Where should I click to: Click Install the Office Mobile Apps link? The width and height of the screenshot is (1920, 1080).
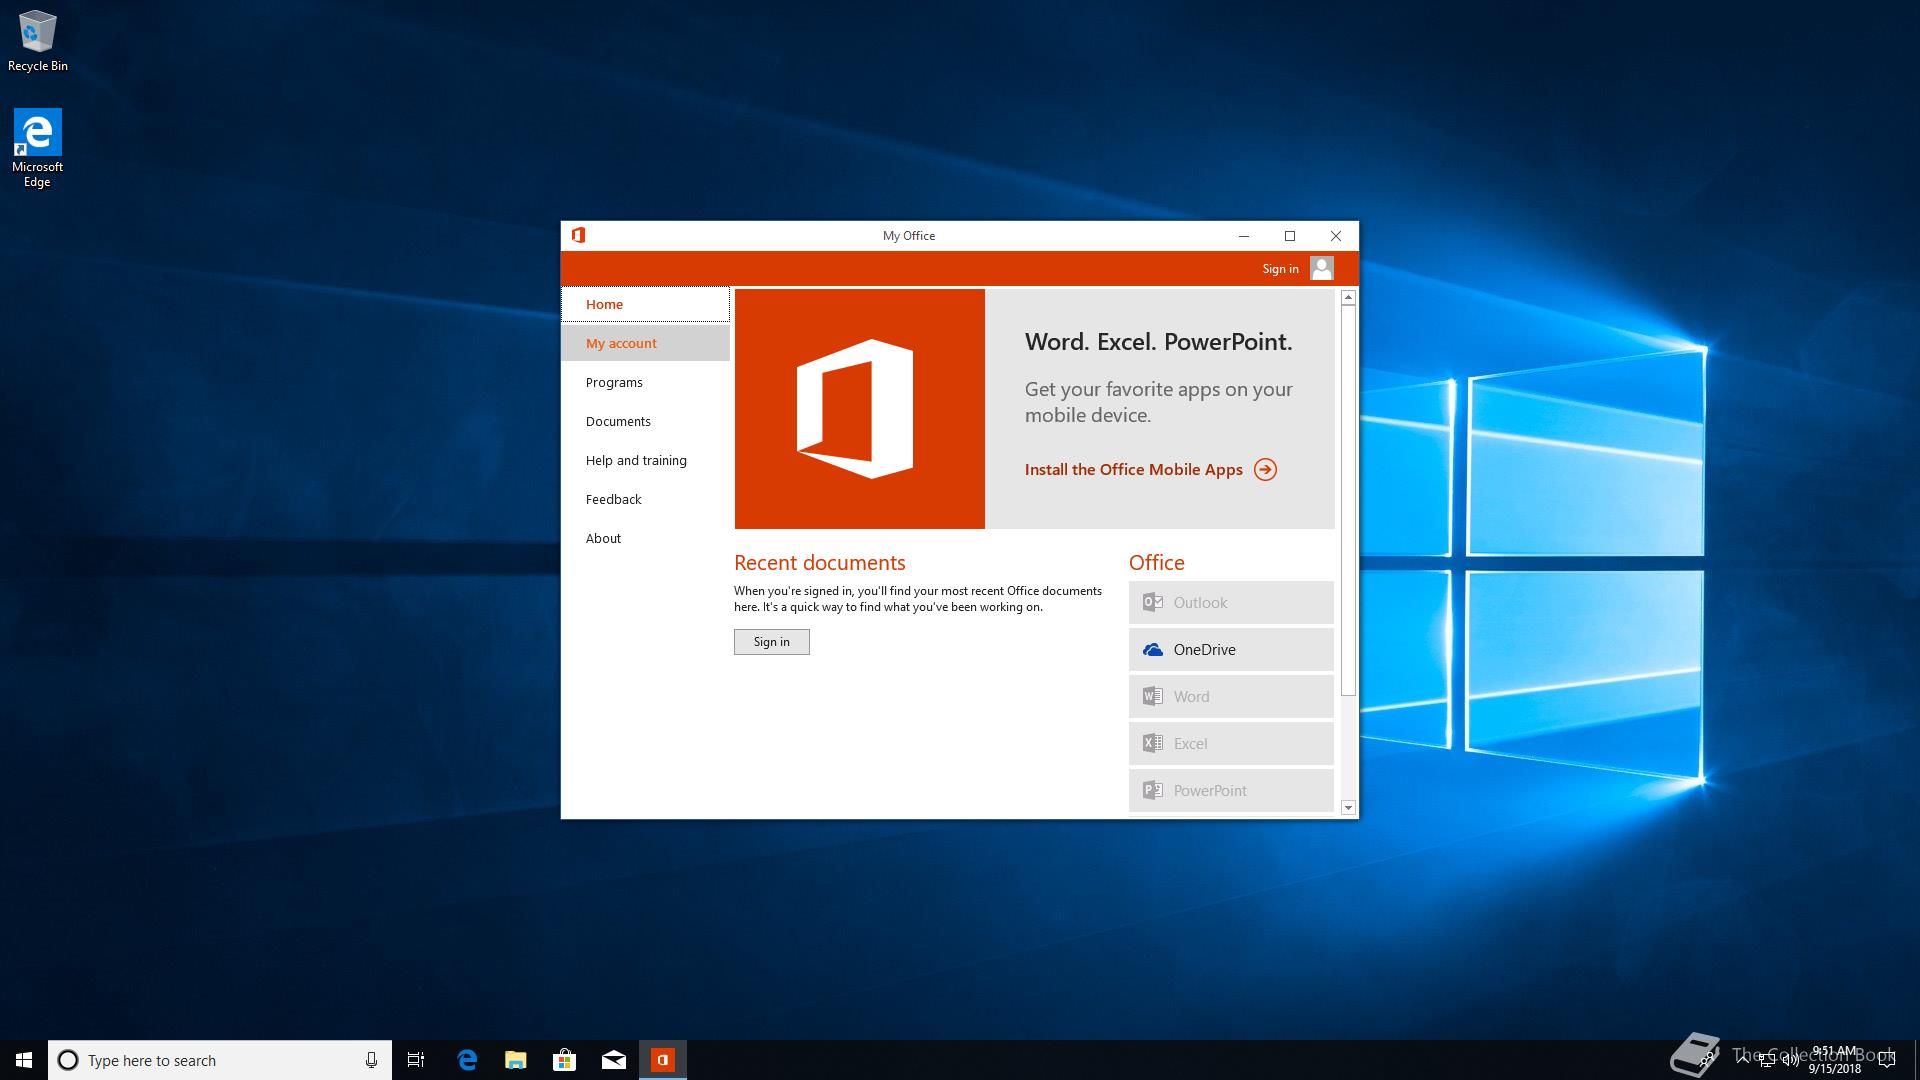1134,469
